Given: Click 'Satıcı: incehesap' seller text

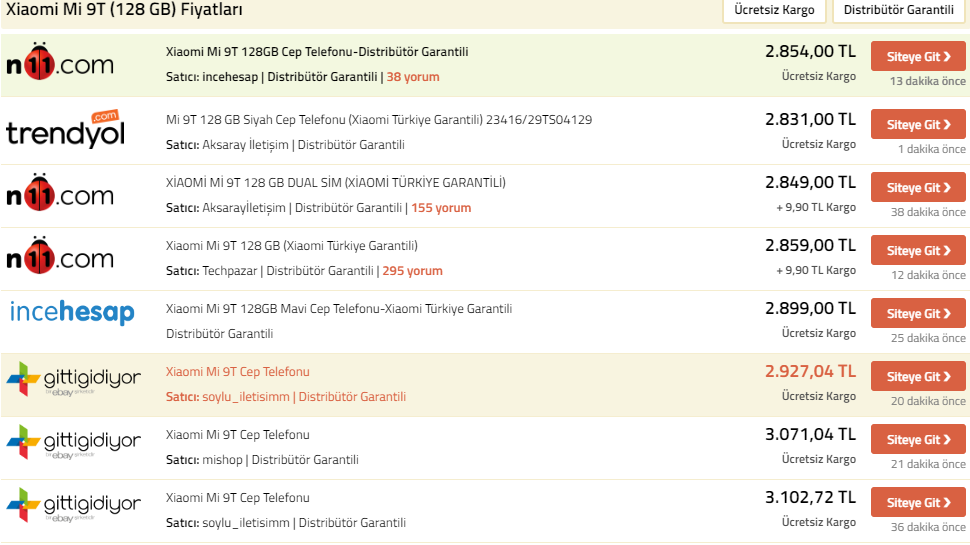Looking at the screenshot, I should (x=212, y=77).
